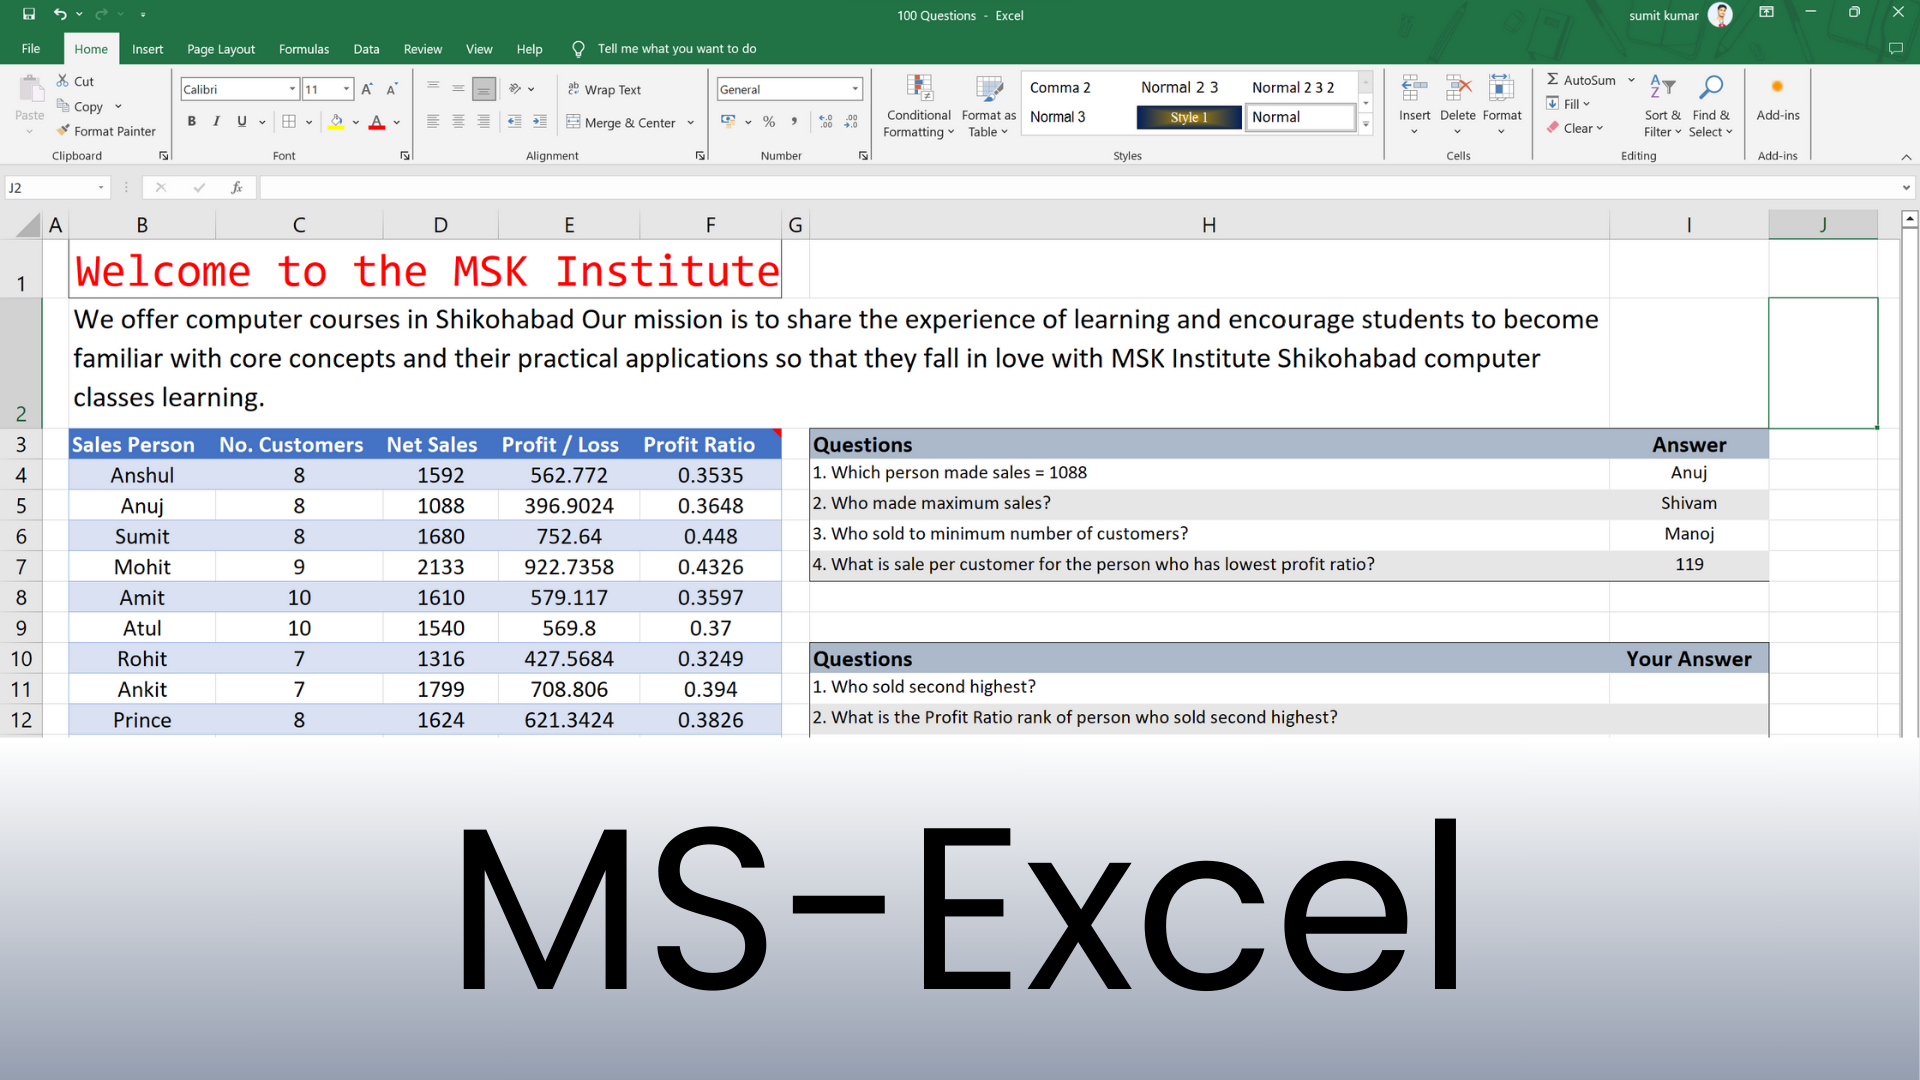Click Increase Decimal icon
1920x1080 pixels.
825,122
